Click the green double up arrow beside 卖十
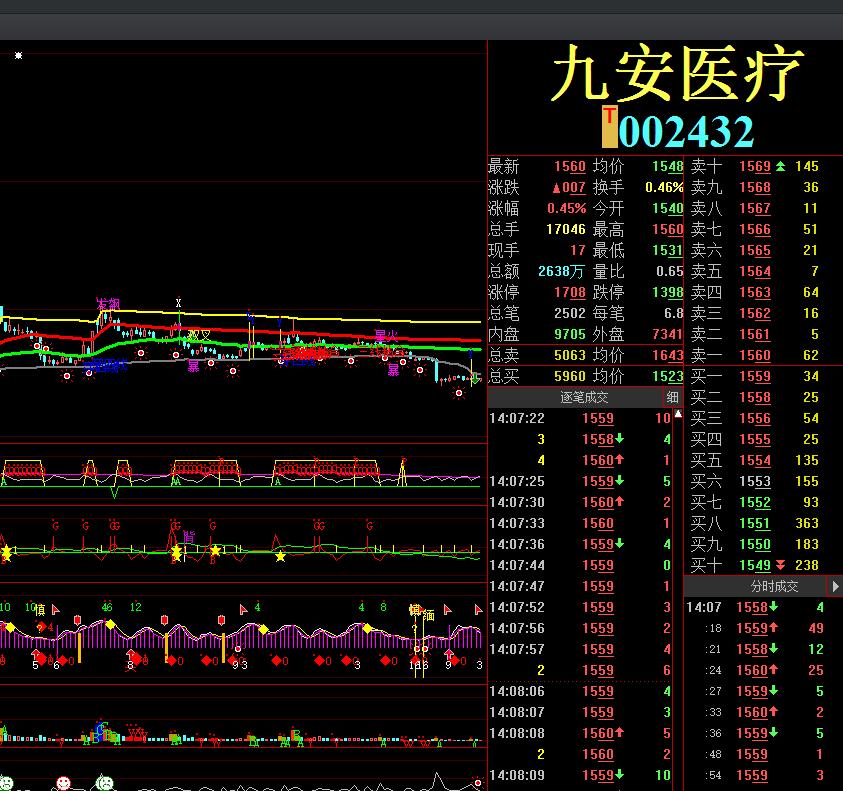 pos(780,166)
